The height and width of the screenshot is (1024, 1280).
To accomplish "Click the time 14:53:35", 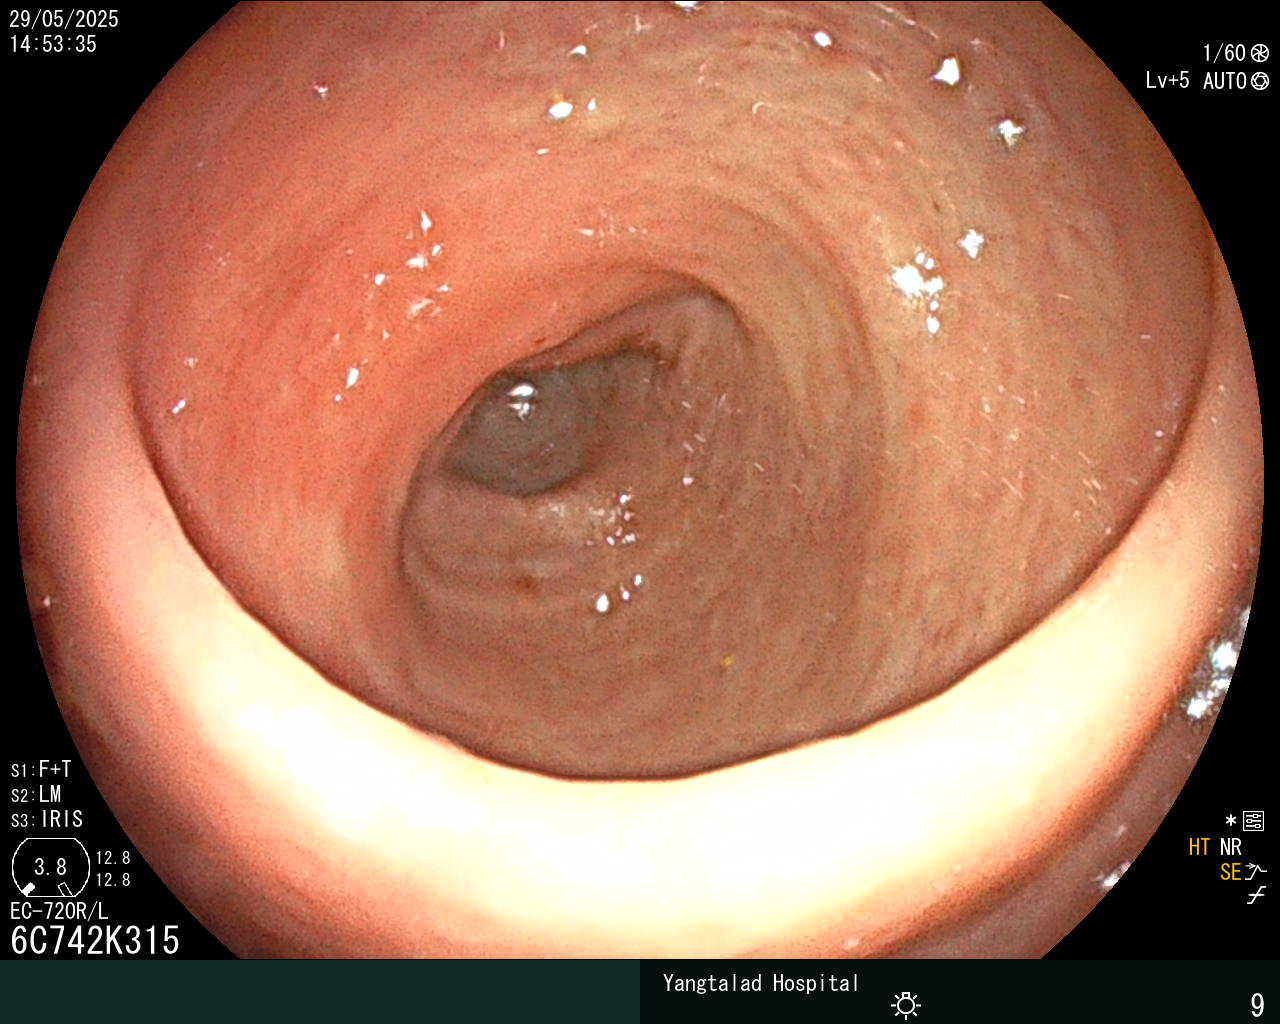I will click(x=53, y=44).
